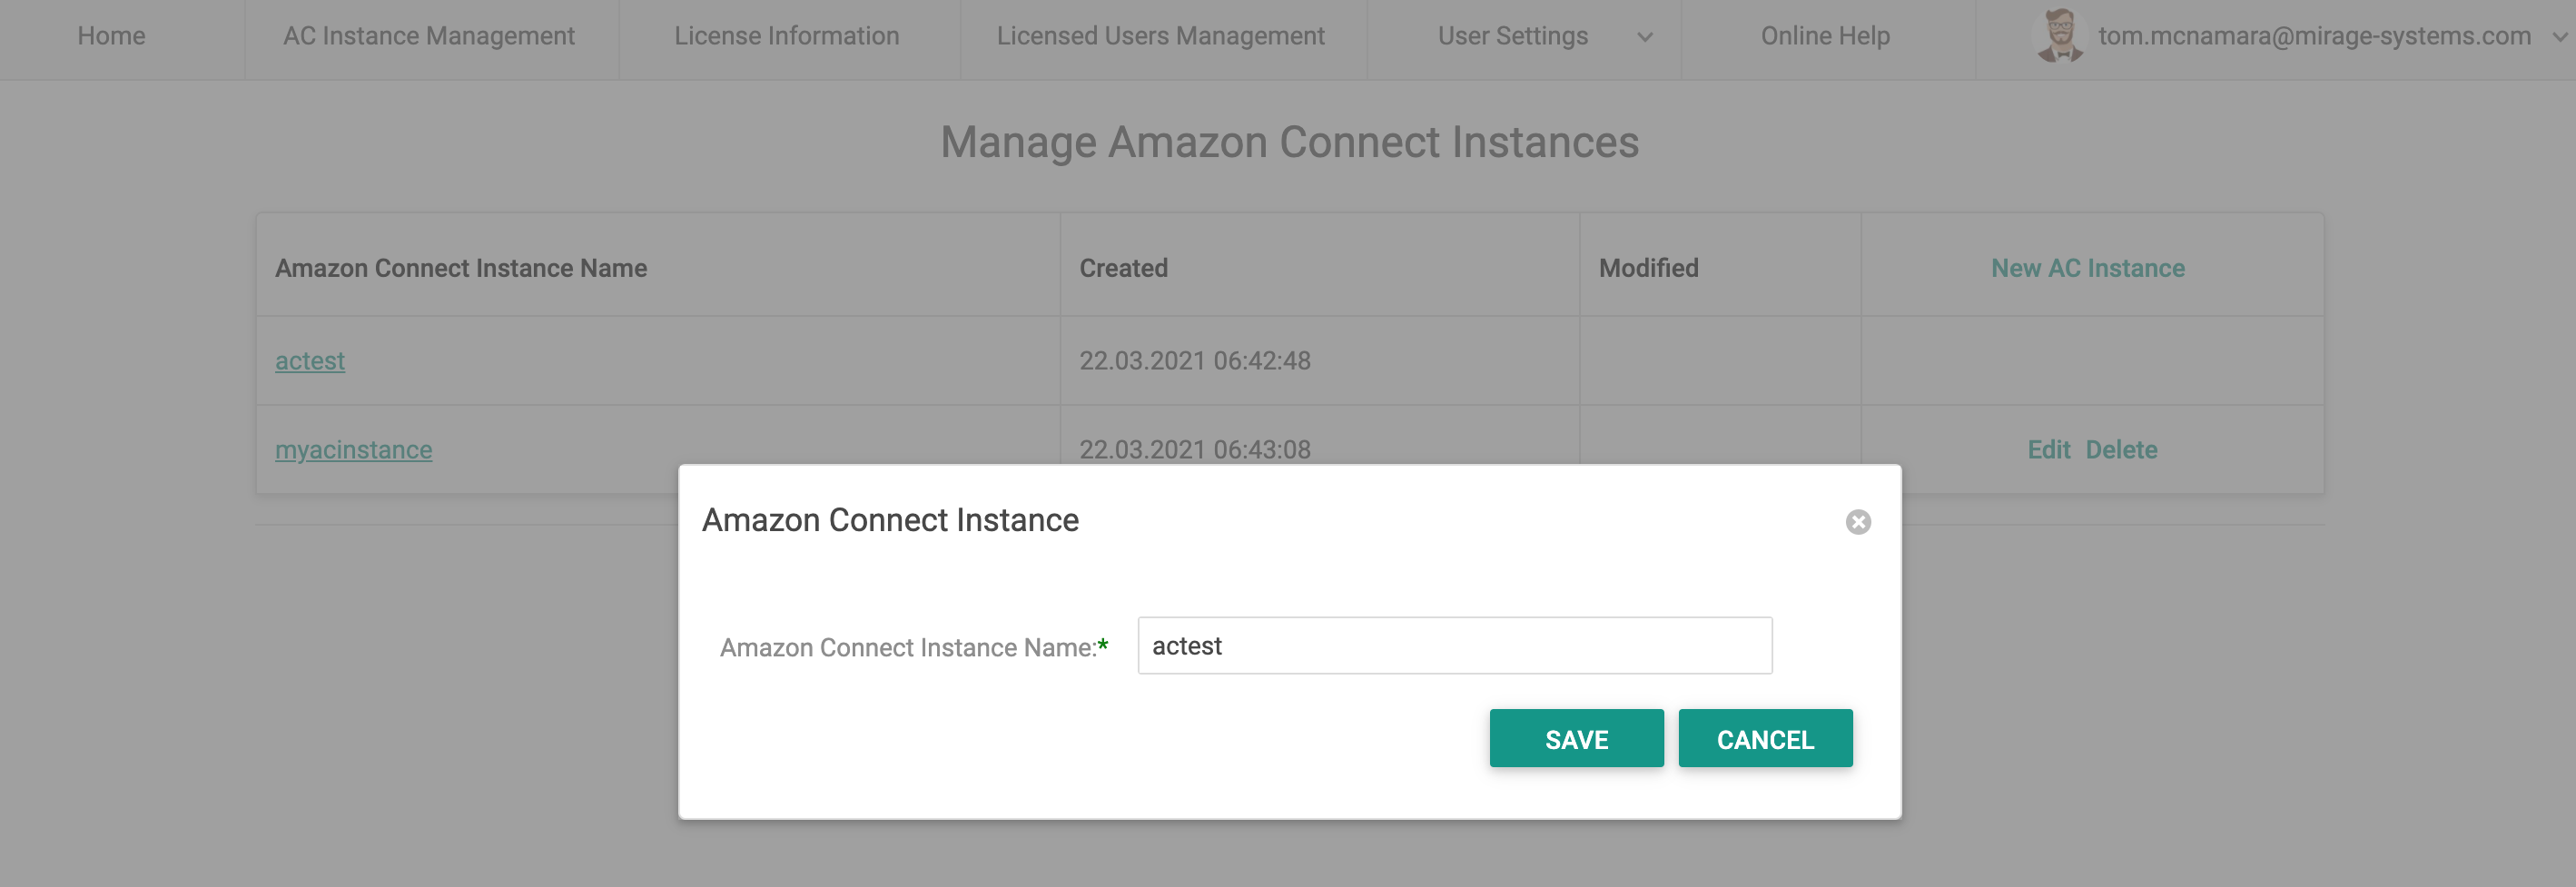This screenshot has height=887, width=2576.
Task: Click into the Amazon Connect Instance Name field
Action: [x=1454, y=646]
